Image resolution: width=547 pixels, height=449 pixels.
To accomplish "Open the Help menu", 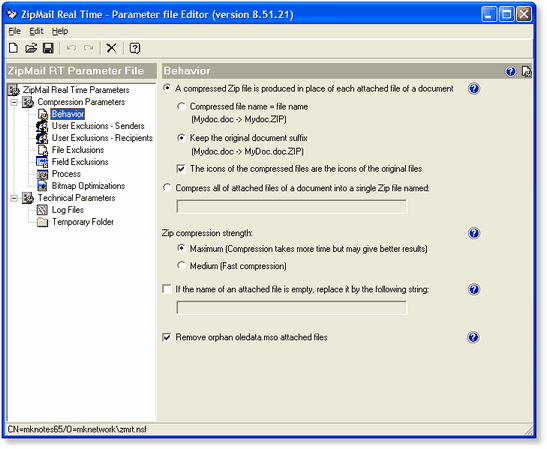I will click(x=60, y=31).
